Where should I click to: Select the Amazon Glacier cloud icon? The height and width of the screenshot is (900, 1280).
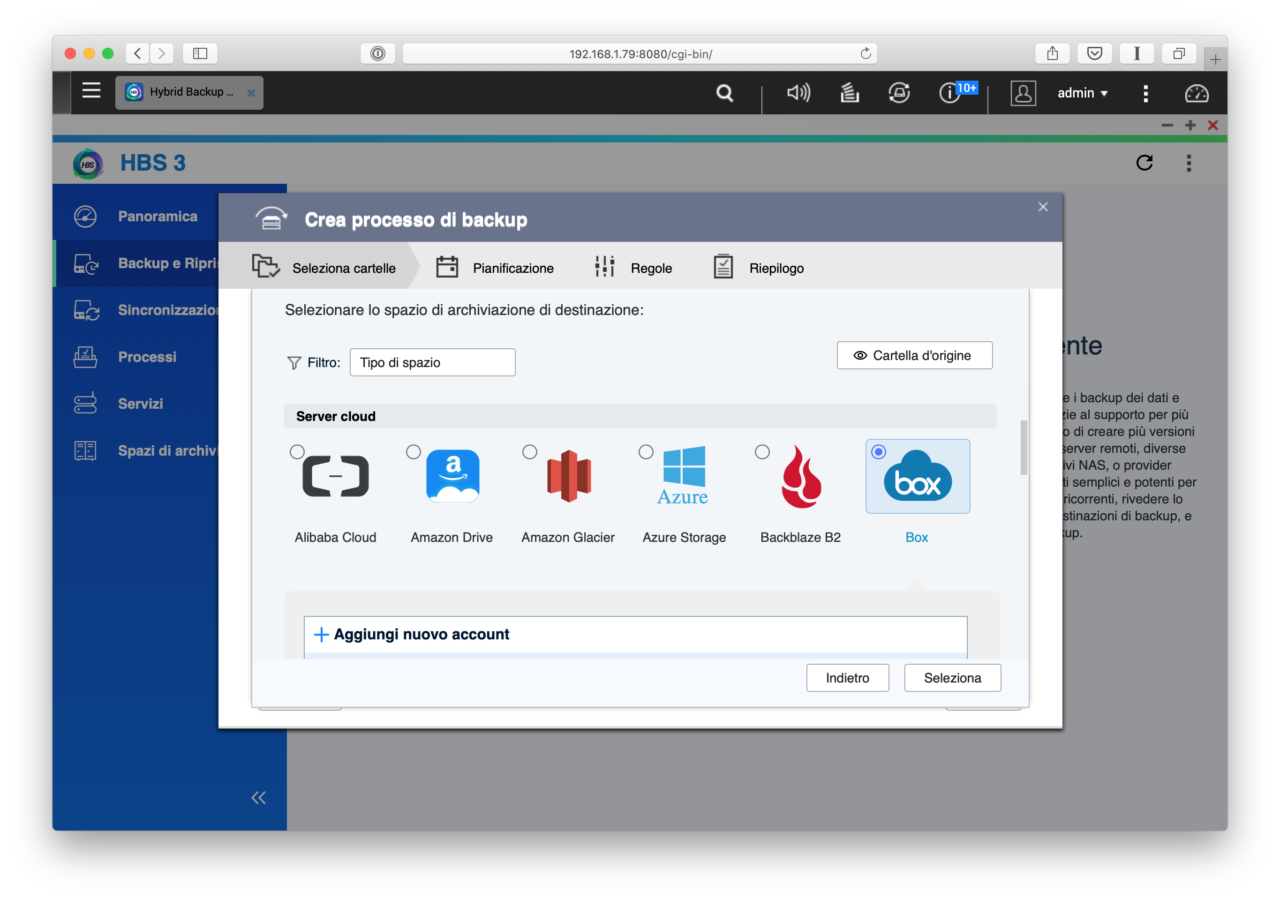pyautogui.click(x=568, y=477)
